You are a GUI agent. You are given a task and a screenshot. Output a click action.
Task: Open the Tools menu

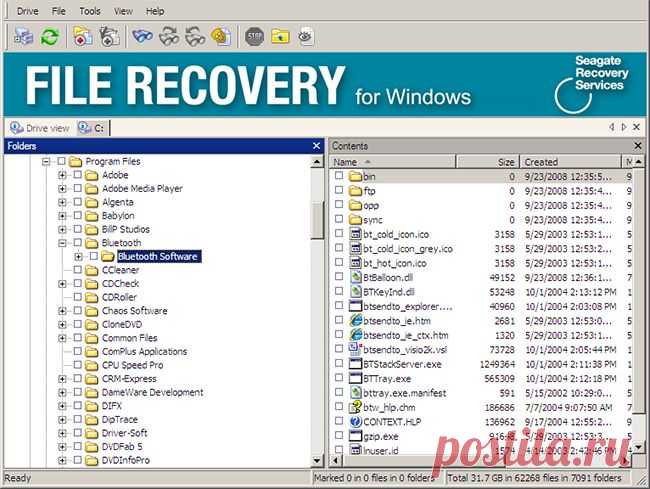pyautogui.click(x=90, y=11)
